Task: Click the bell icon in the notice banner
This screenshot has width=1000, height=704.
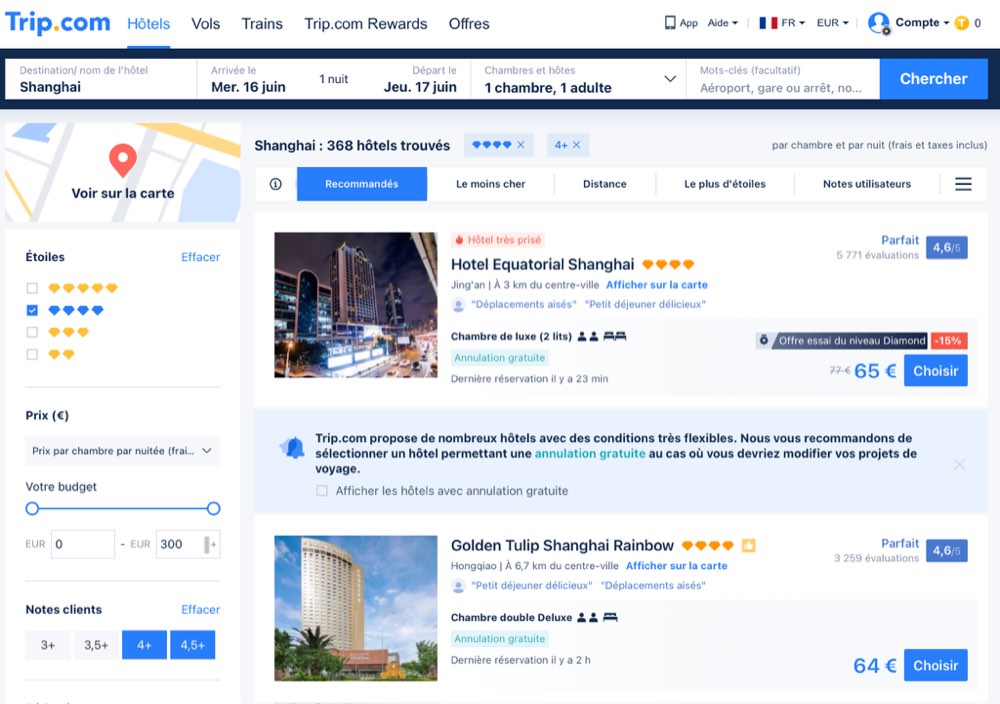Action: [293, 448]
